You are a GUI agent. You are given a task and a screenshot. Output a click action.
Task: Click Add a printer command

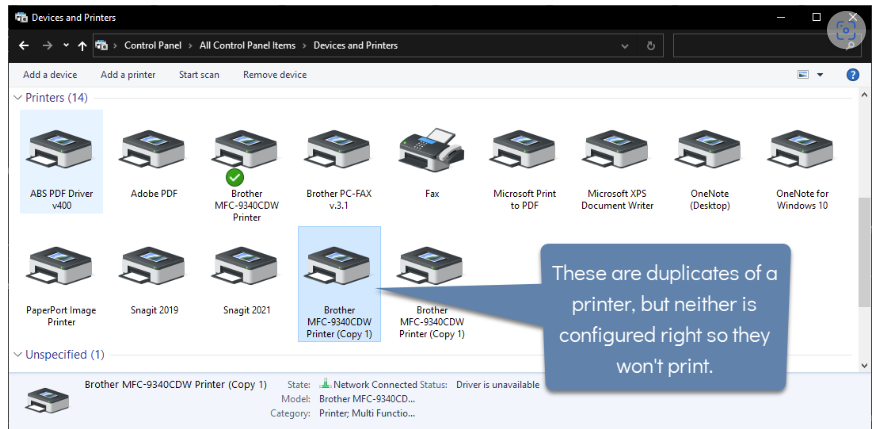click(x=128, y=75)
